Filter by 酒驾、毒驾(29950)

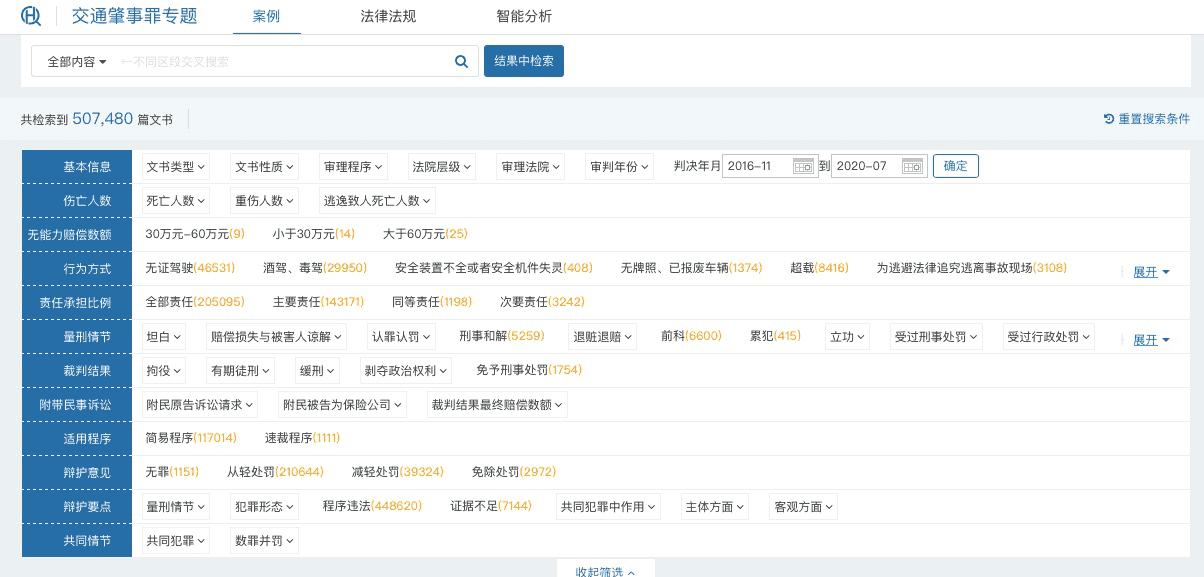[315, 268]
